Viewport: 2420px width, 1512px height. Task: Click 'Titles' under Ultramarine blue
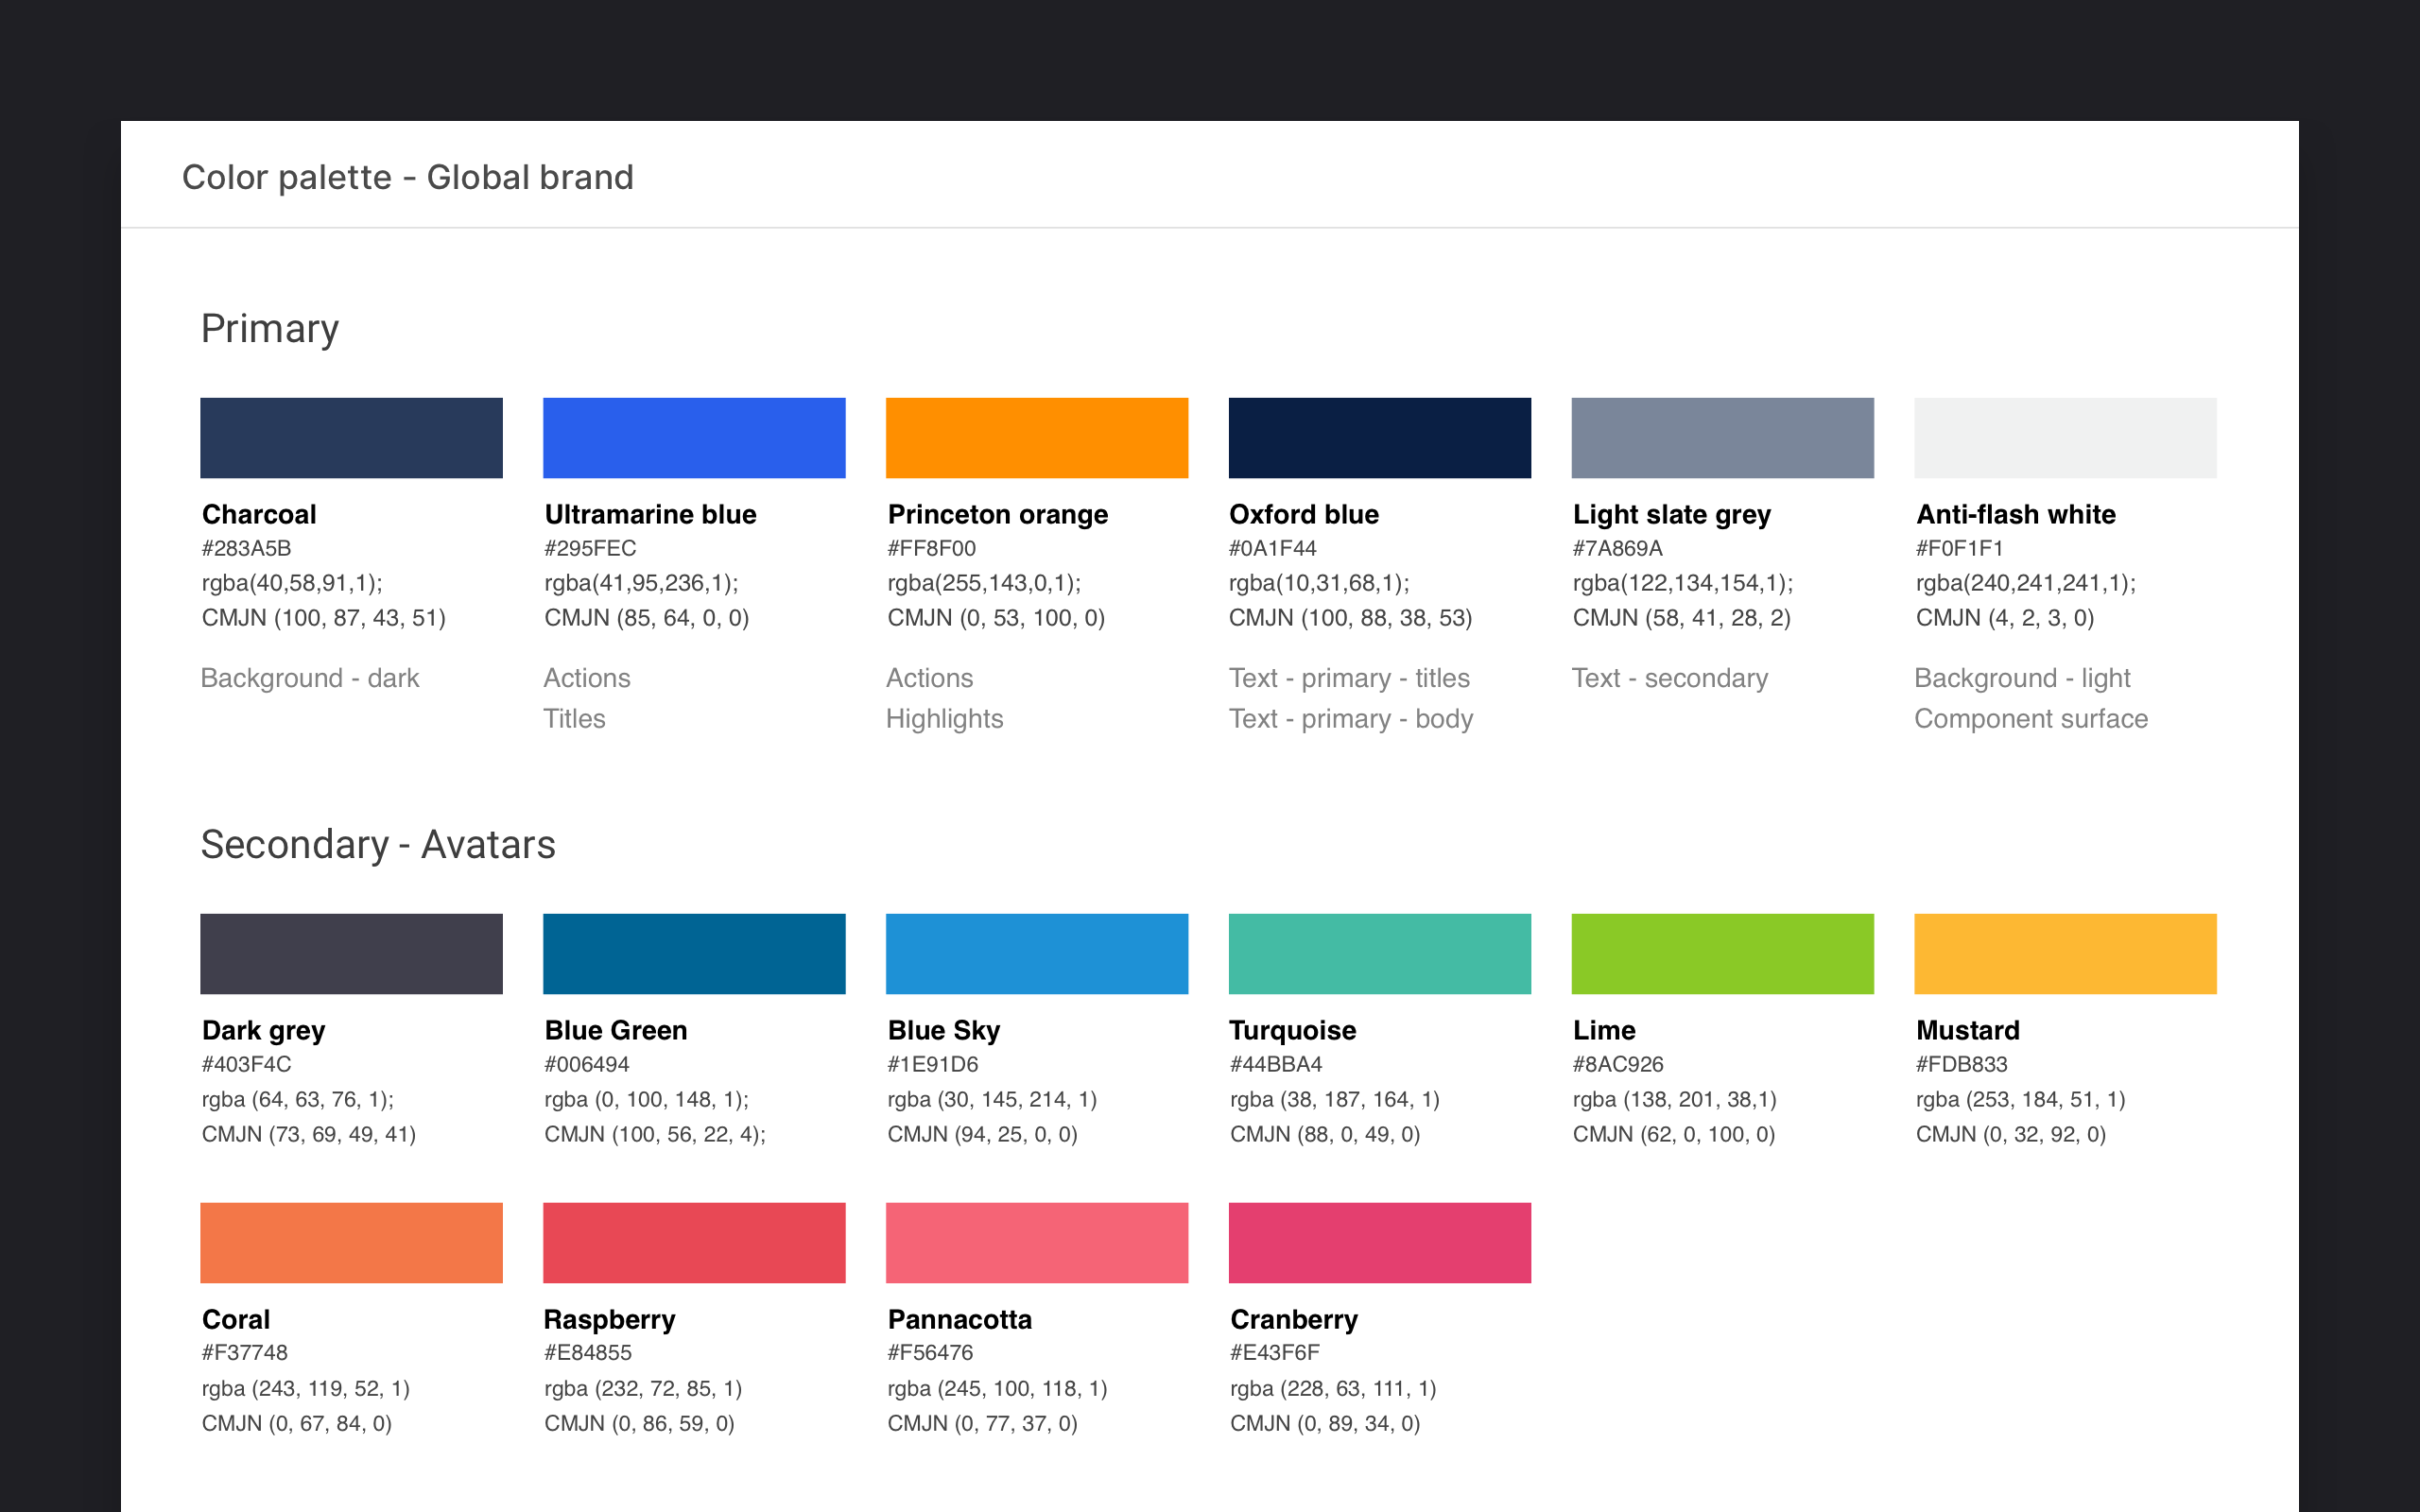click(x=574, y=719)
